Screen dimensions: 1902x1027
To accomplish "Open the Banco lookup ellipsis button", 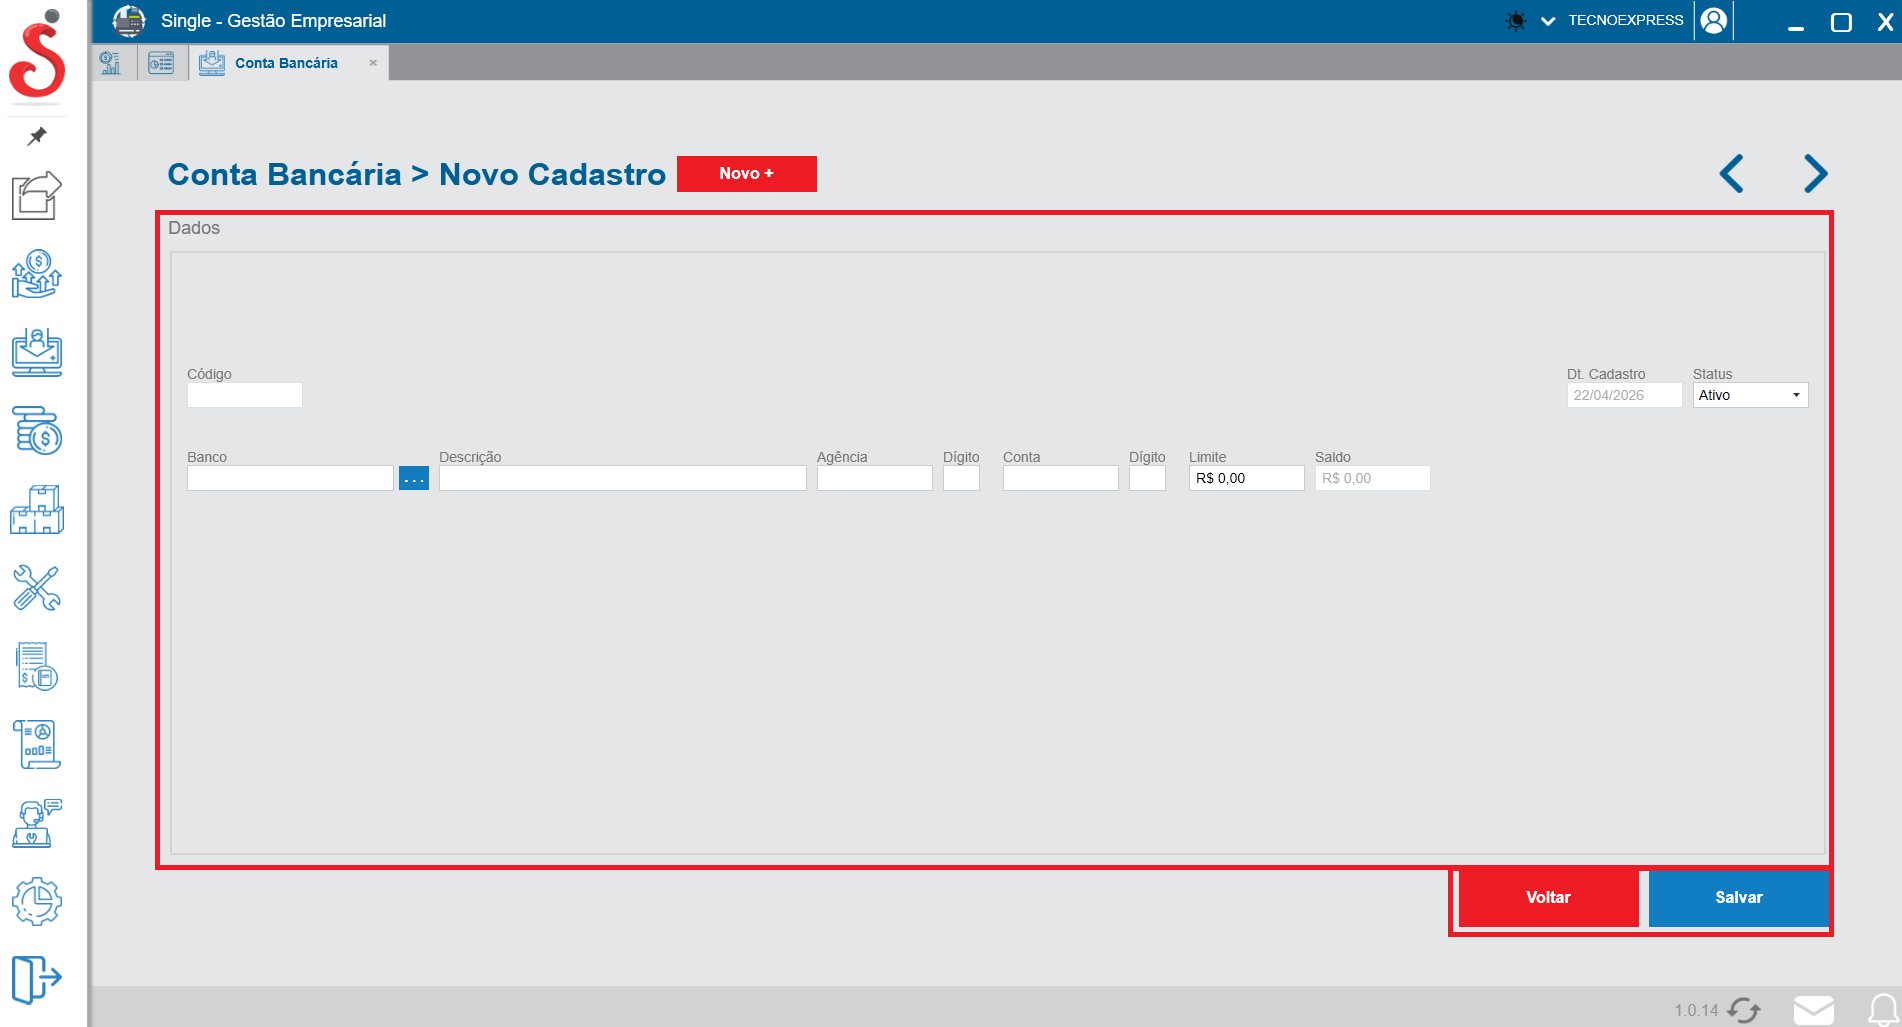I will [414, 479].
